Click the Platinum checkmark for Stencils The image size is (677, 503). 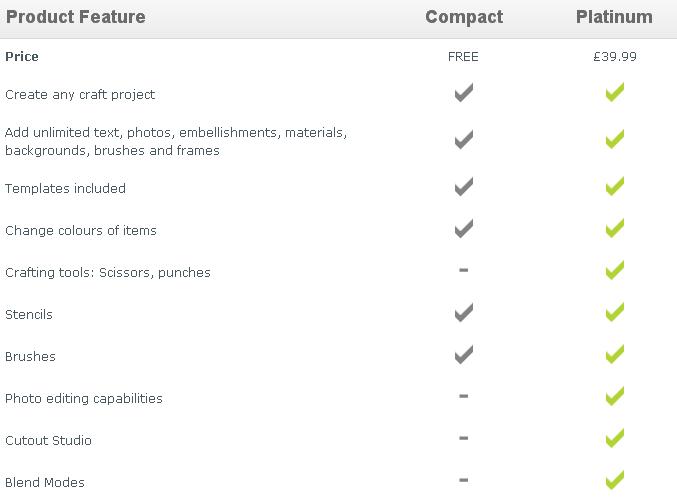[615, 313]
